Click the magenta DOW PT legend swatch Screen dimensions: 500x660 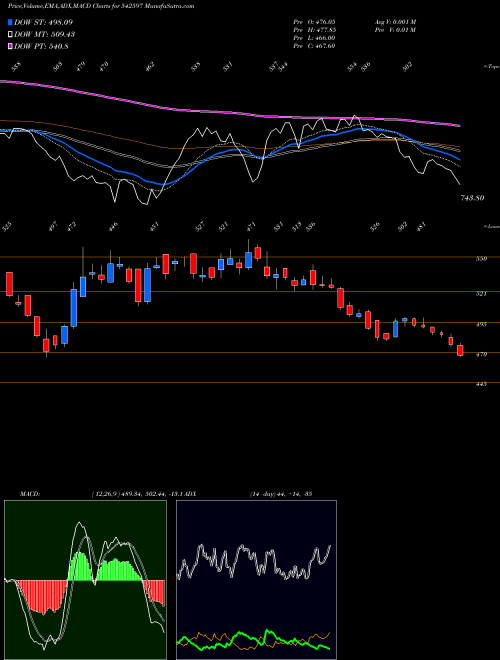[x=10, y=47]
